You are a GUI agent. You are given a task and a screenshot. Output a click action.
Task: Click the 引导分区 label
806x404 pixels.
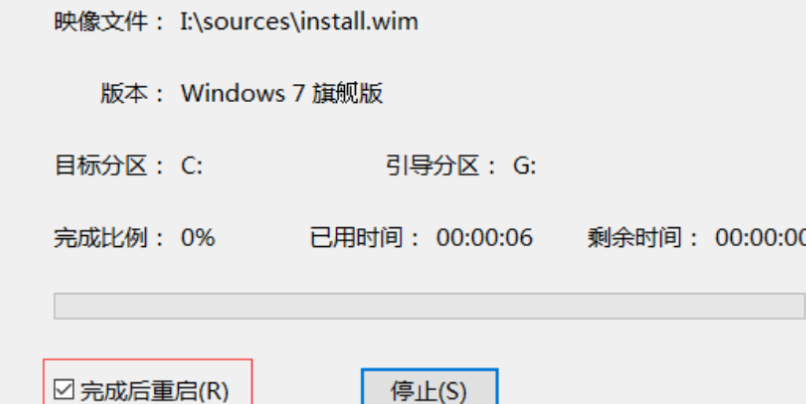pyautogui.click(x=433, y=166)
